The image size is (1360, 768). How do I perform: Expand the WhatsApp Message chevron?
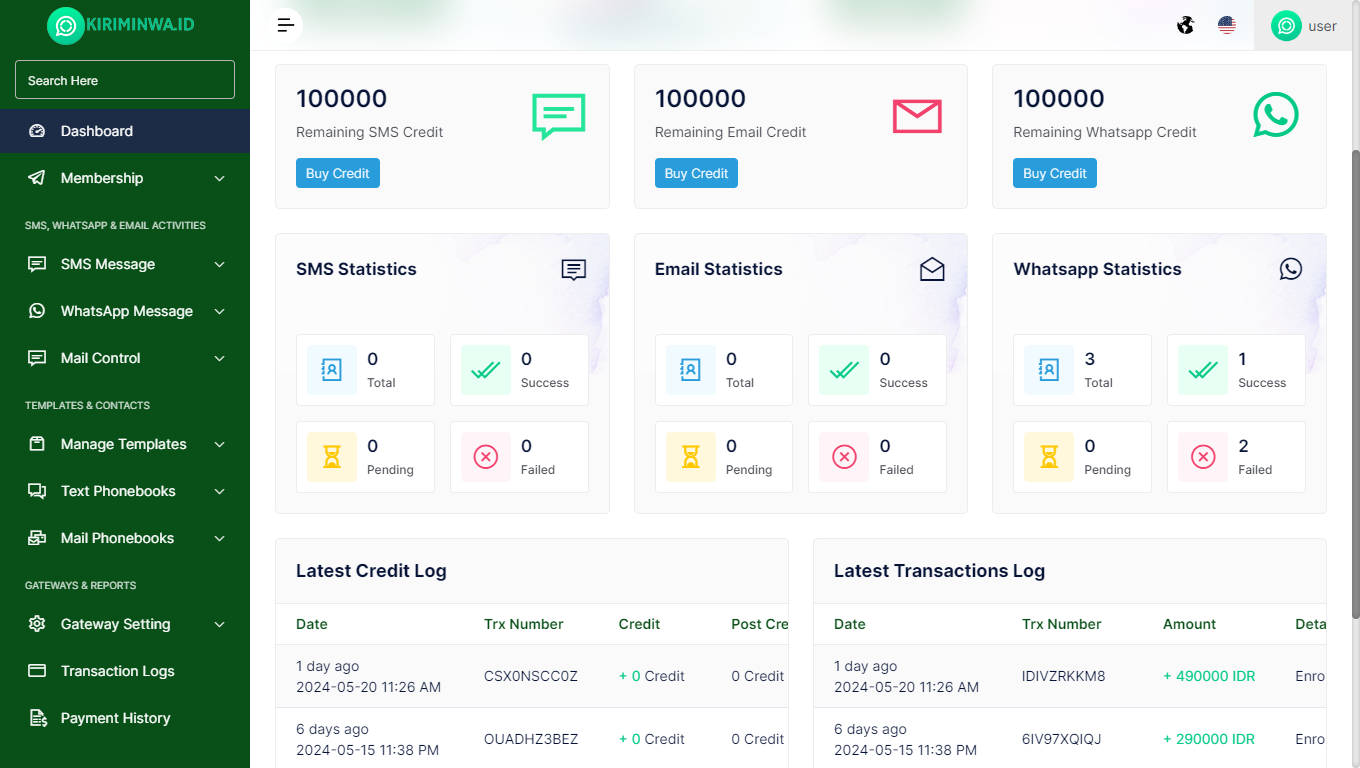(220, 311)
